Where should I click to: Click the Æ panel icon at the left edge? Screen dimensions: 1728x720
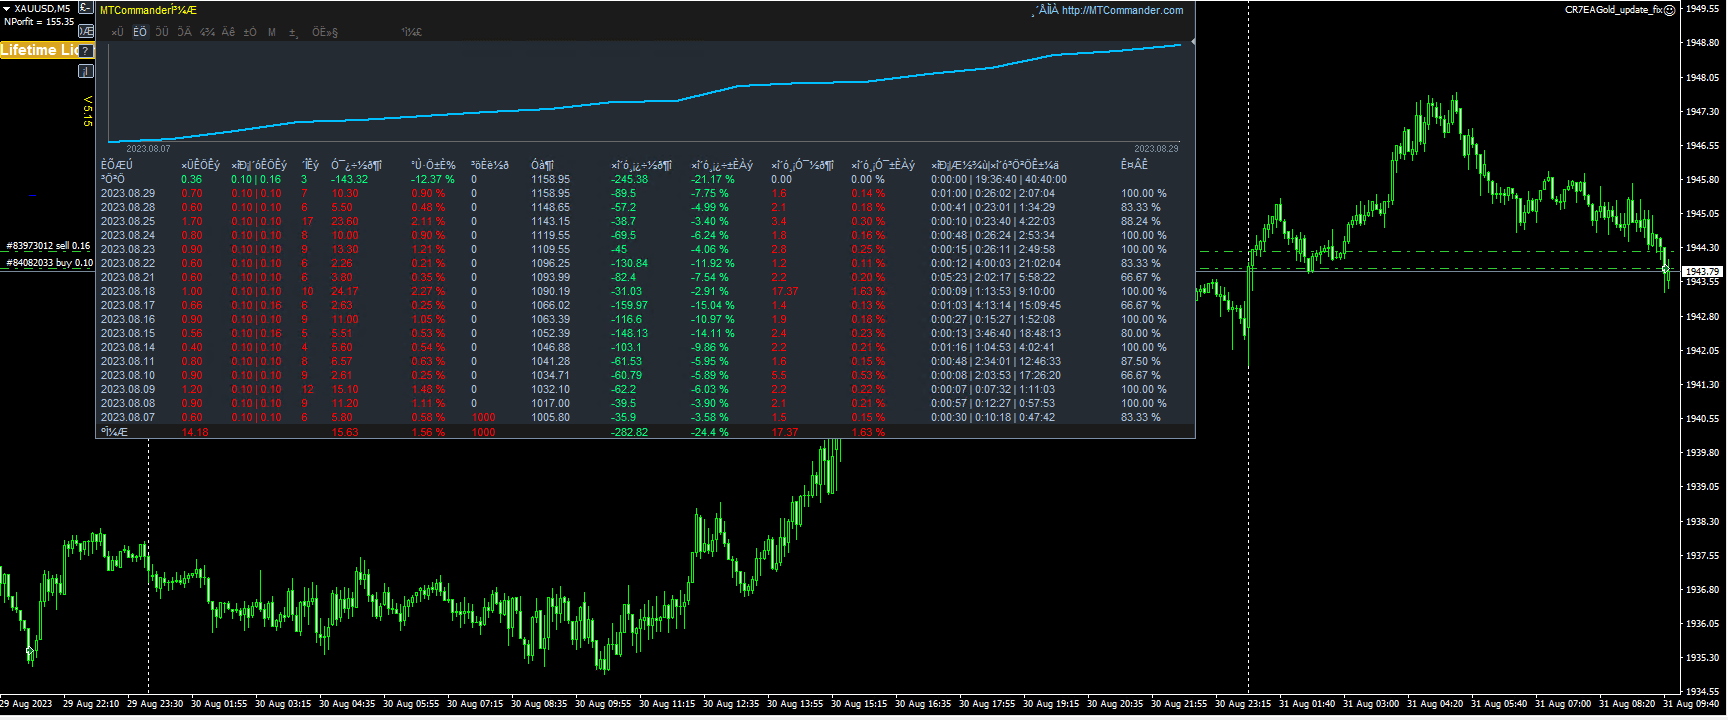pyautogui.click(x=86, y=31)
